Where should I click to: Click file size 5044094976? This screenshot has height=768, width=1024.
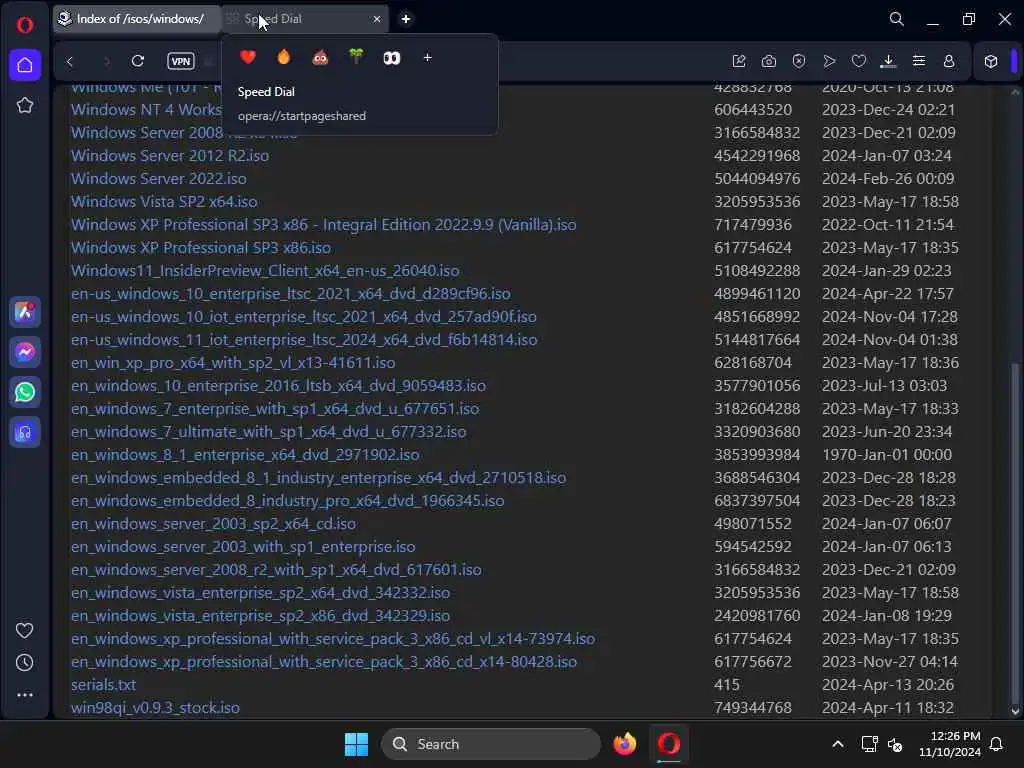click(x=757, y=178)
